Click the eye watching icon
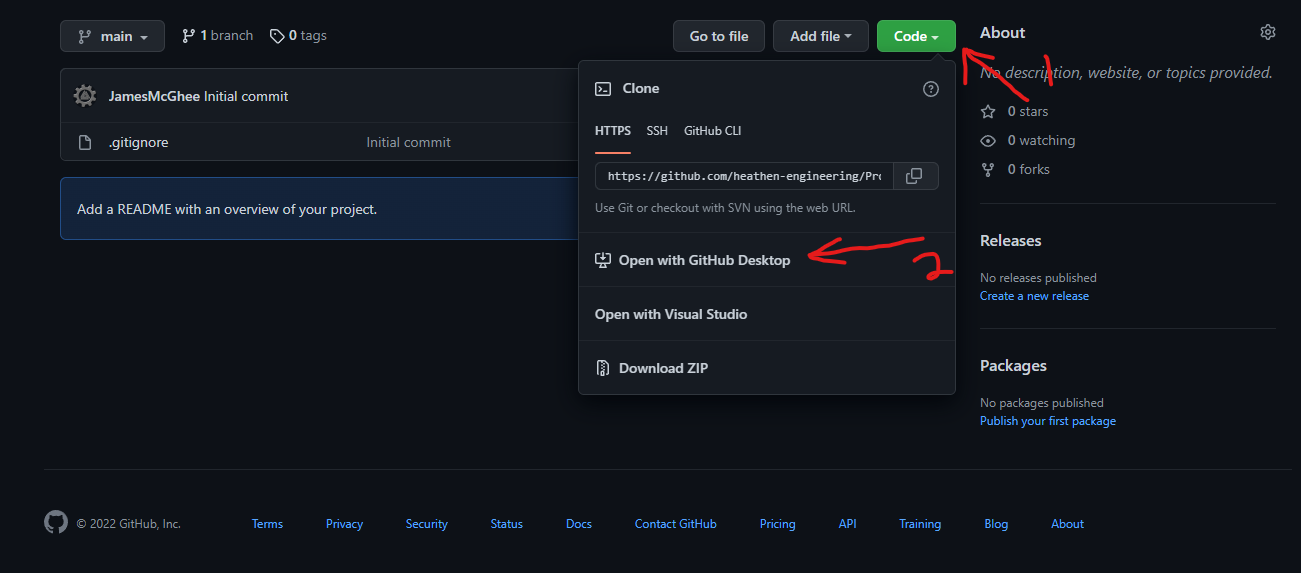Image resolution: width=1301 pixels, height=573 pixels. point(988,140)
